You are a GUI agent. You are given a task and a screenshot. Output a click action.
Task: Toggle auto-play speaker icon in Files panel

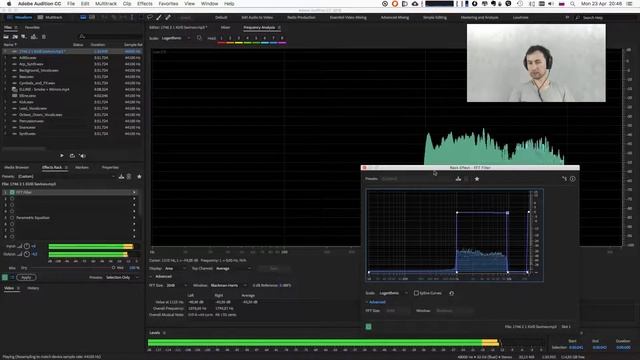click(82, 156)
